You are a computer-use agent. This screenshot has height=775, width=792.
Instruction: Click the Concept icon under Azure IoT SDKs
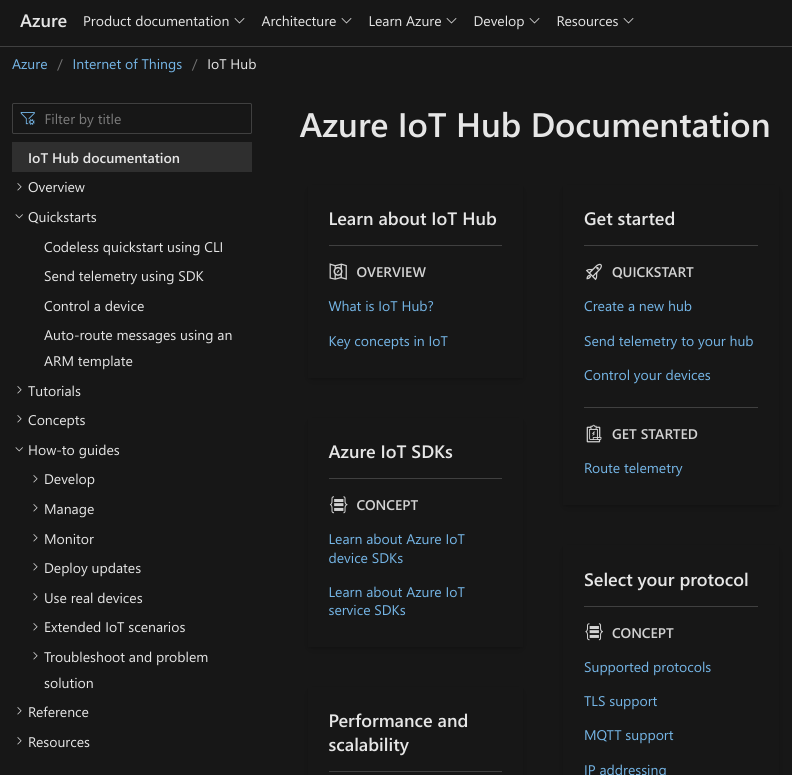(x=338, y=505)
